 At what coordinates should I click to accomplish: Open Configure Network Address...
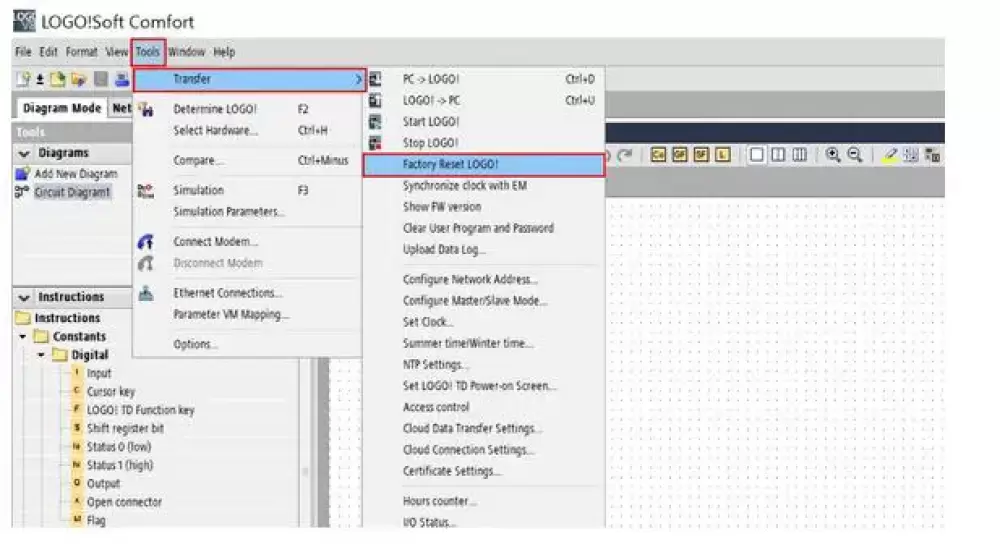pyautogui.click(x=484, y=279)
